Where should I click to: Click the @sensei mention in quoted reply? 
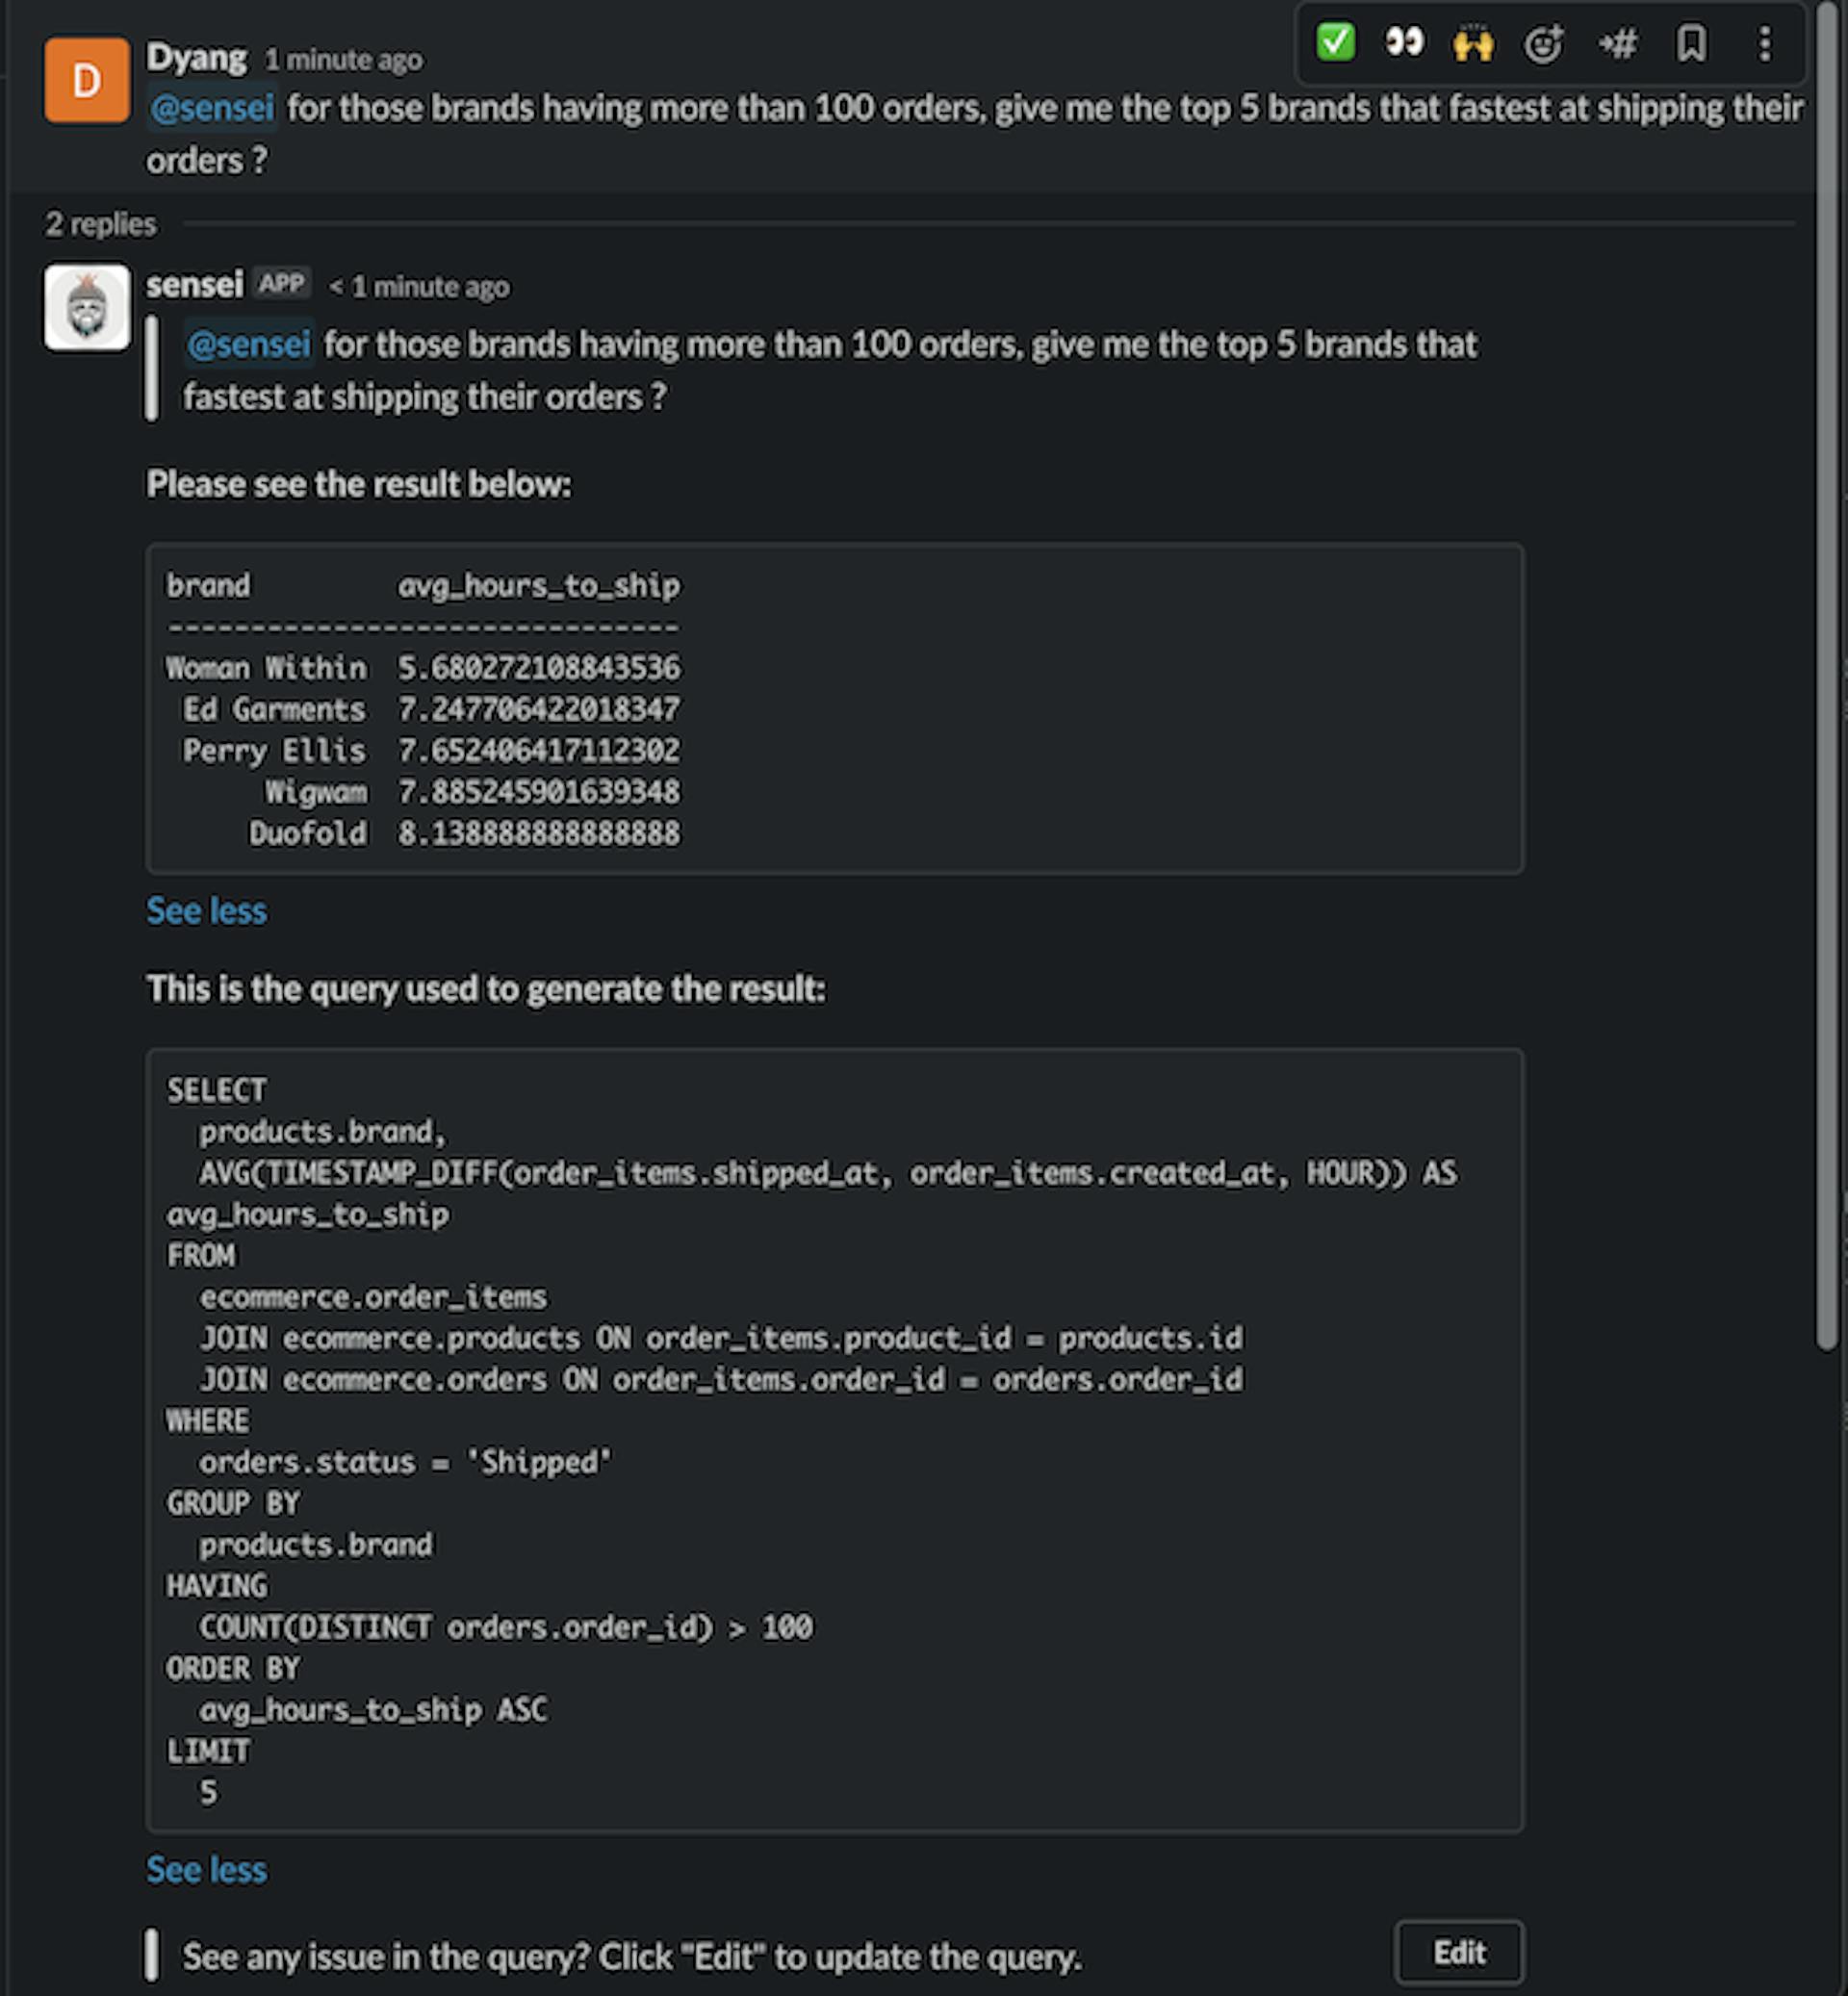pyautogui.click(x=249, y=344)
